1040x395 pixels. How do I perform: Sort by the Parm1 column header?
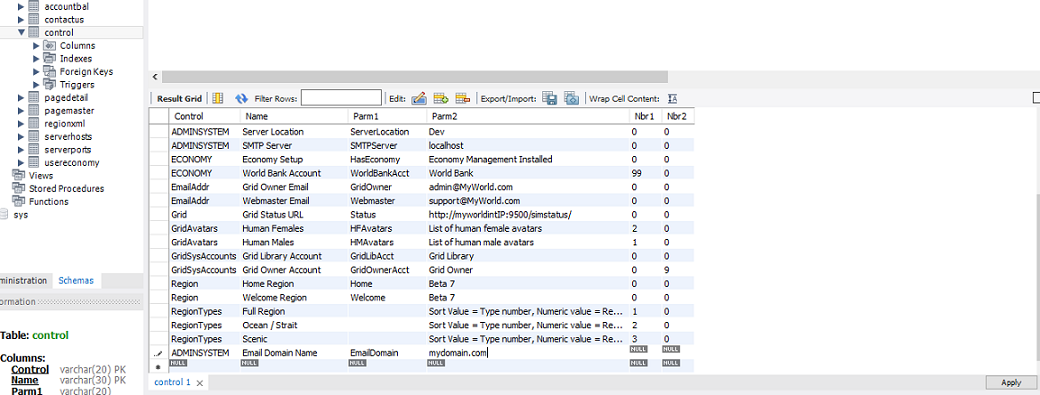point(387,116)
